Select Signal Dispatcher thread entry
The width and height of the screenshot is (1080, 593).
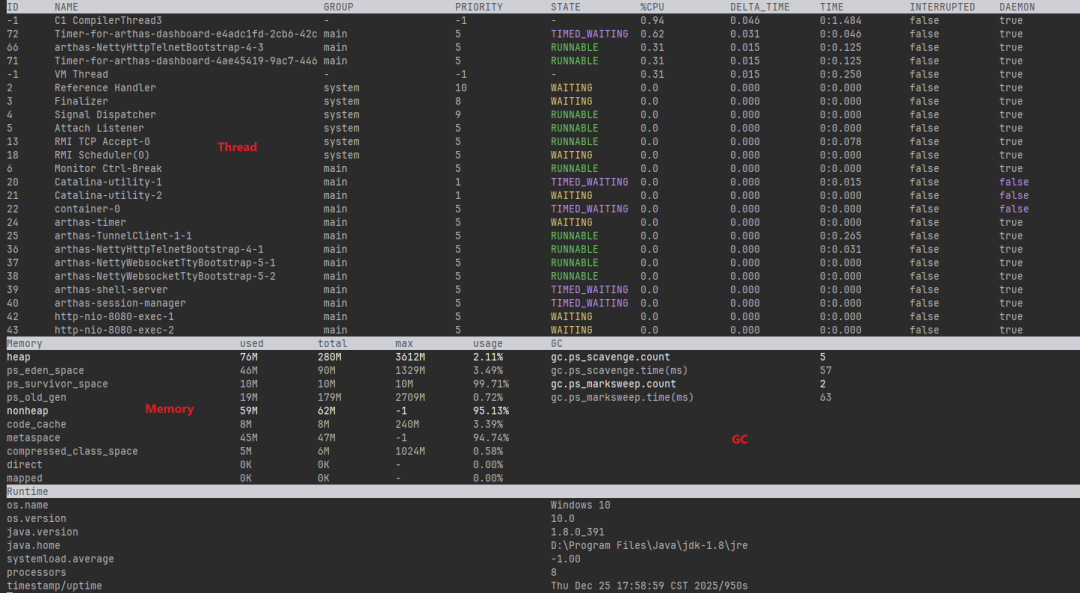pos(105,114)
